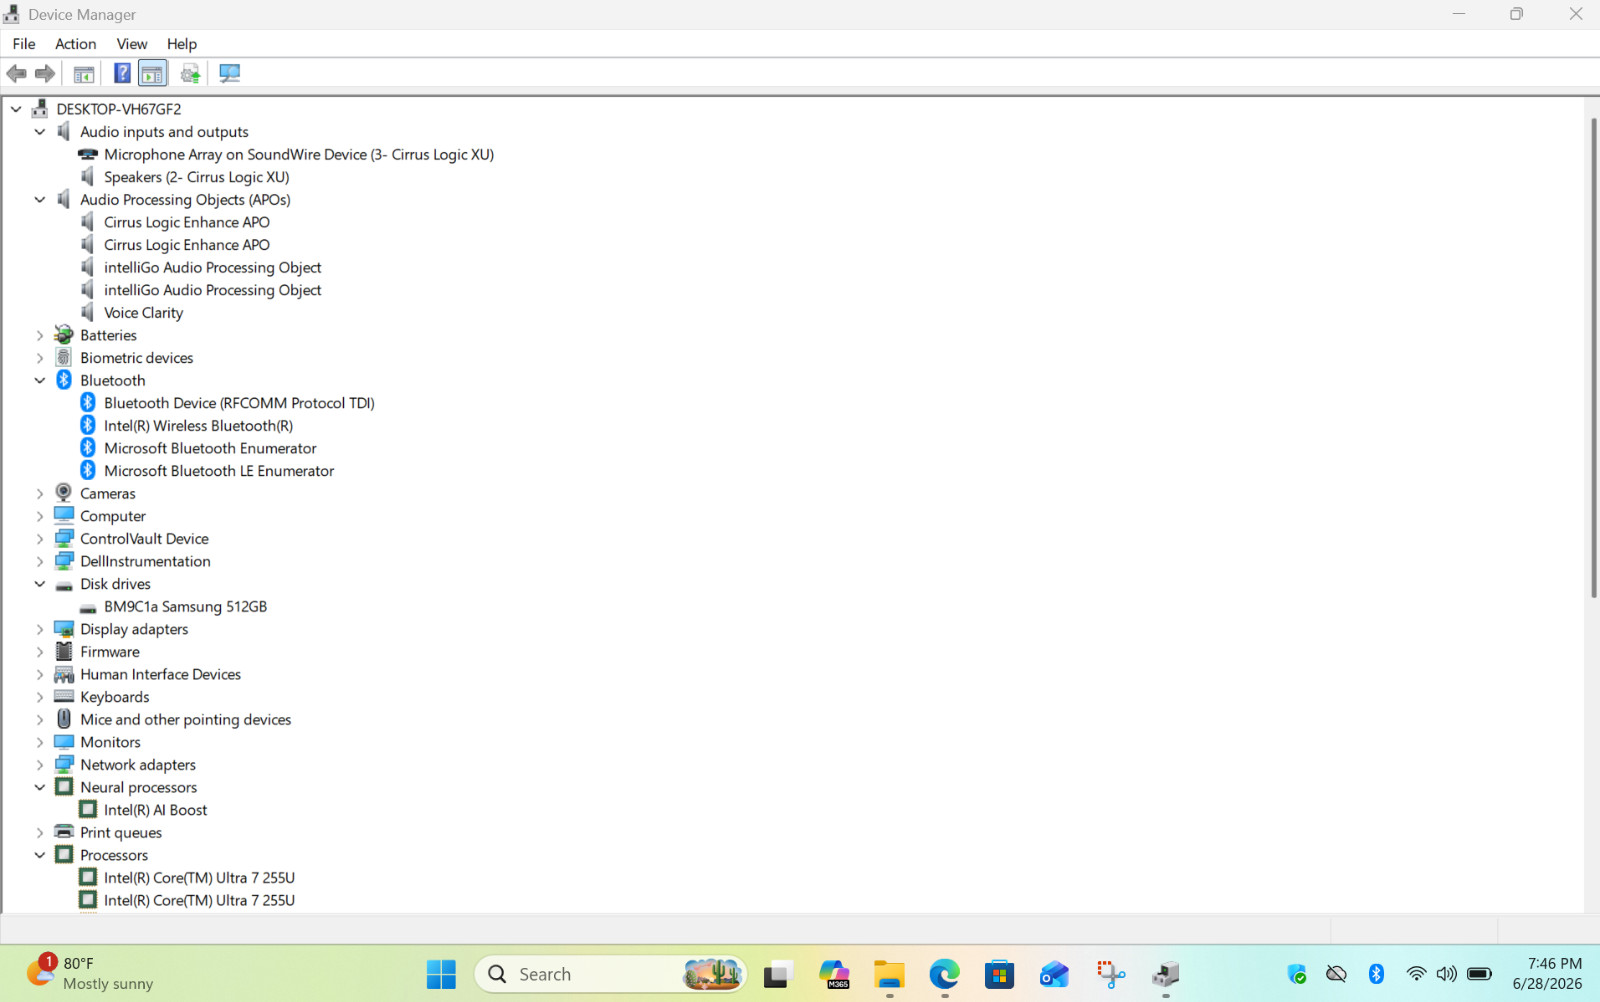The width and height of the screenshot is (1600, 1002).
Task: Toggle the Show/Hide Console Tree toolbar icon
Action: [84, 73]
